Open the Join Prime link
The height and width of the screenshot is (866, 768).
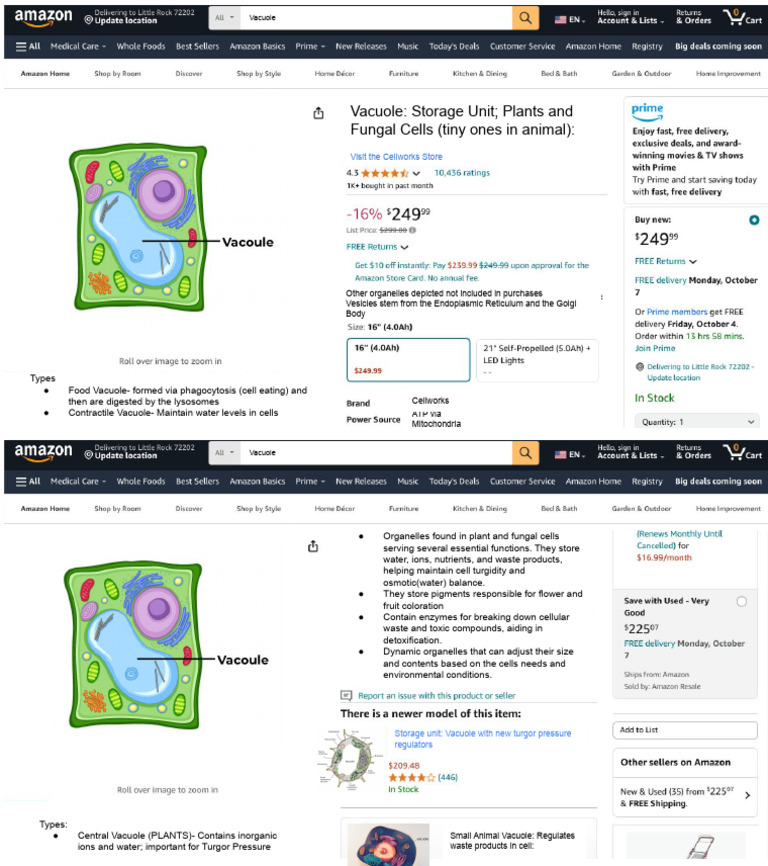(x=655, y=348)
